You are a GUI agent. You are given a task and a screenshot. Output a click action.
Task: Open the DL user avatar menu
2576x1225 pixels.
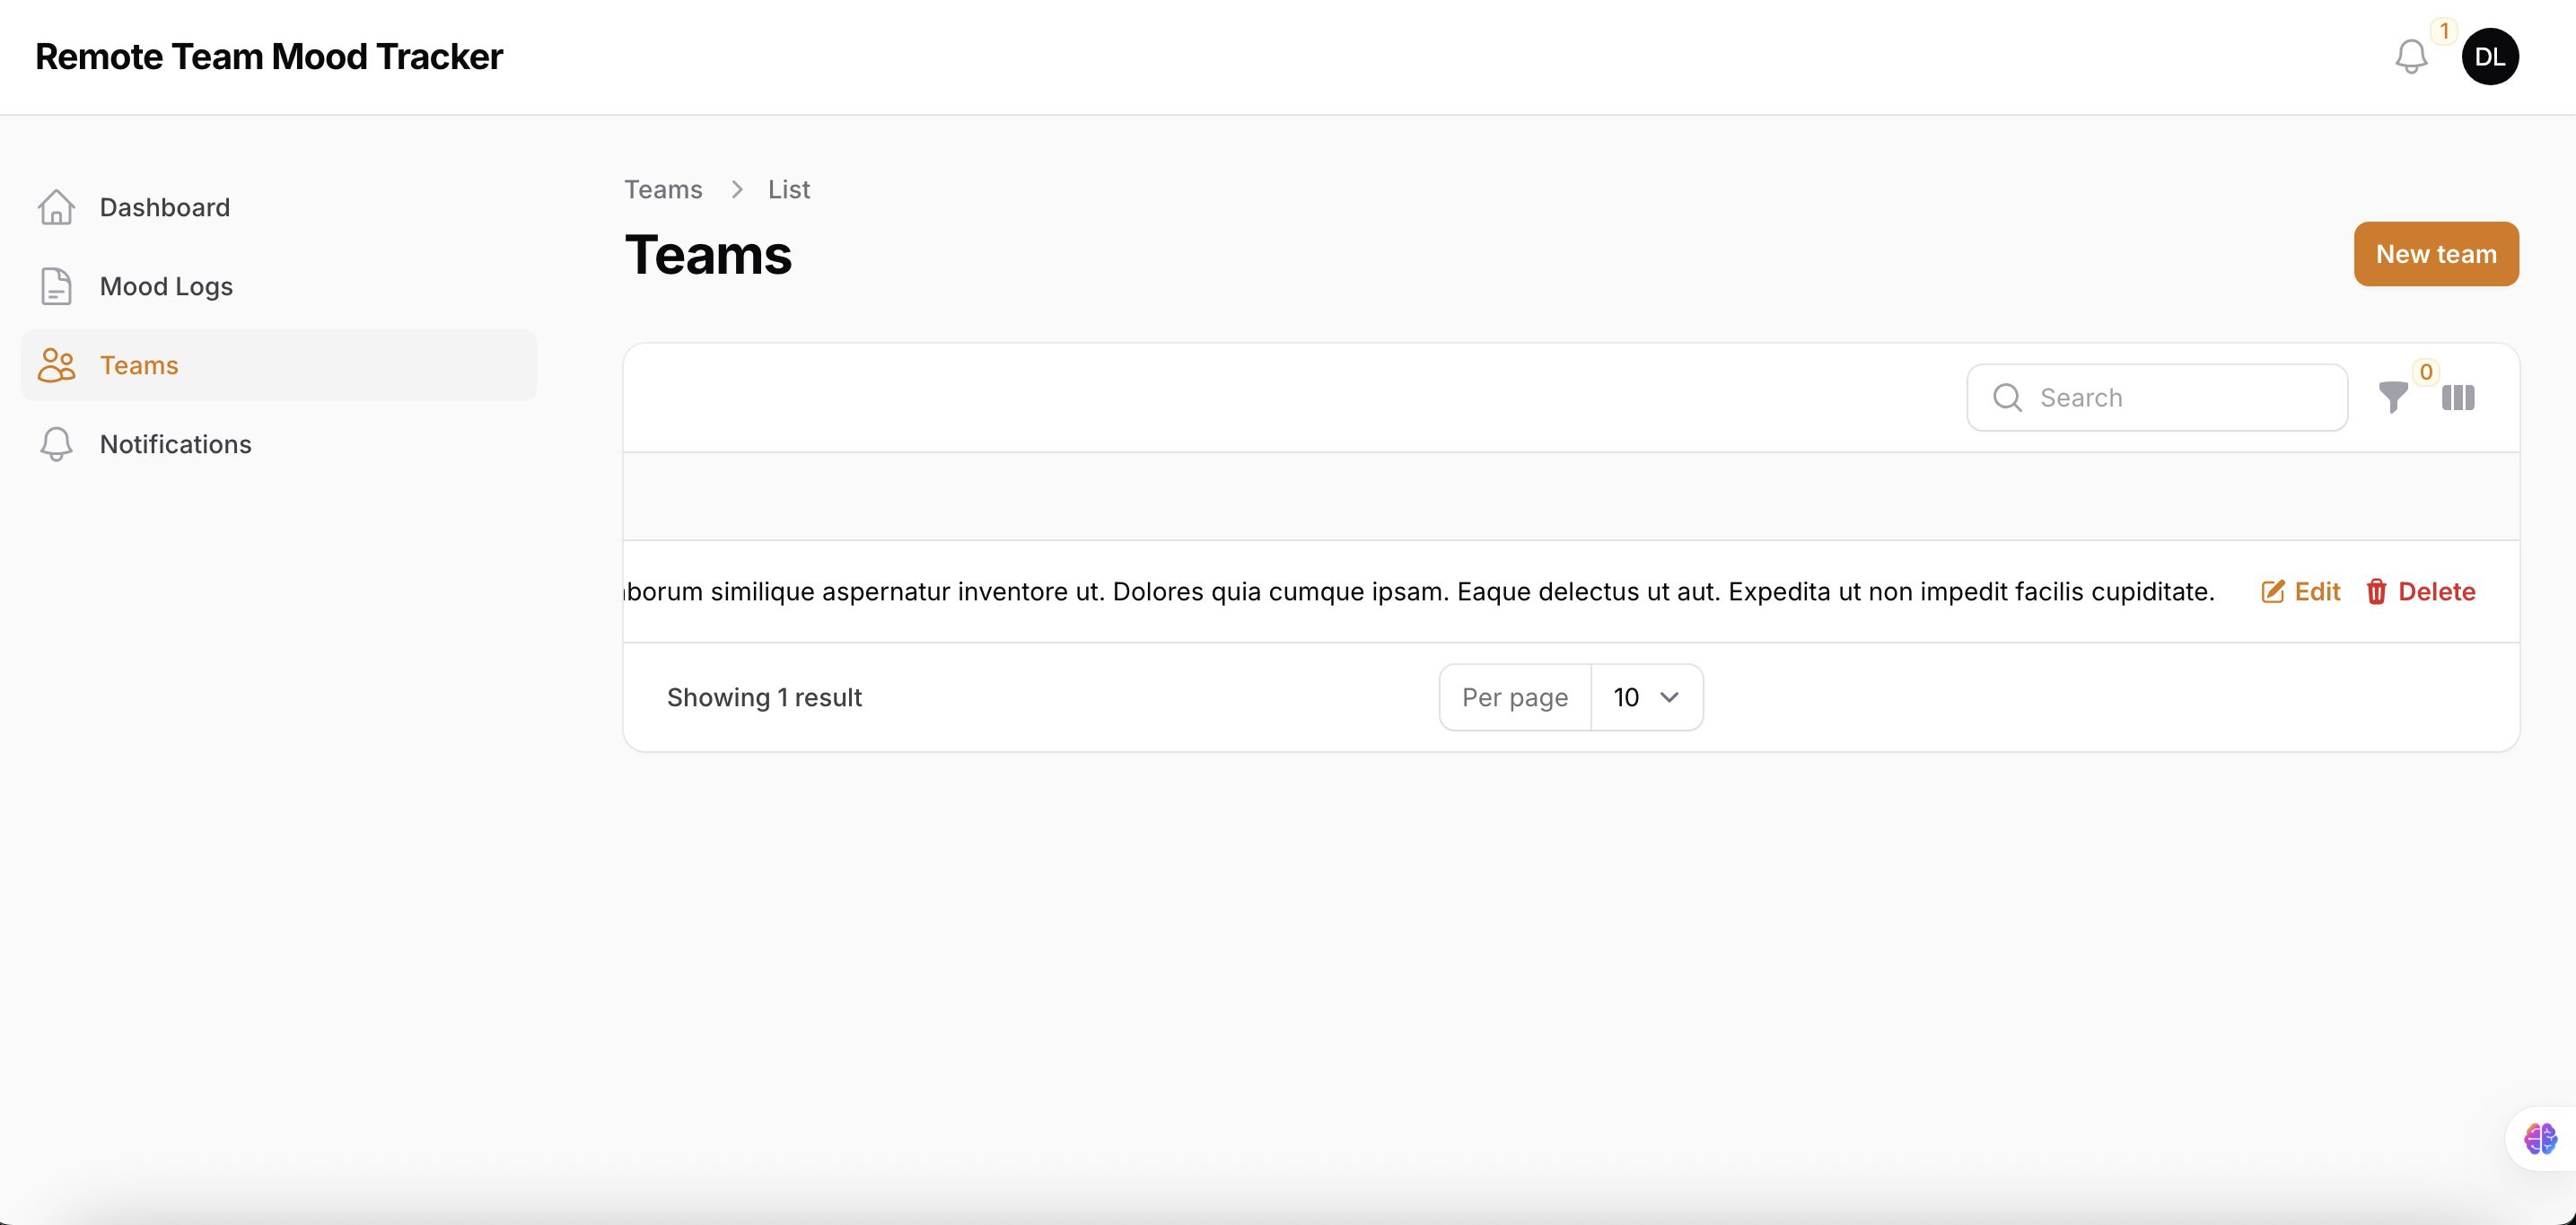click(2489, 57)
